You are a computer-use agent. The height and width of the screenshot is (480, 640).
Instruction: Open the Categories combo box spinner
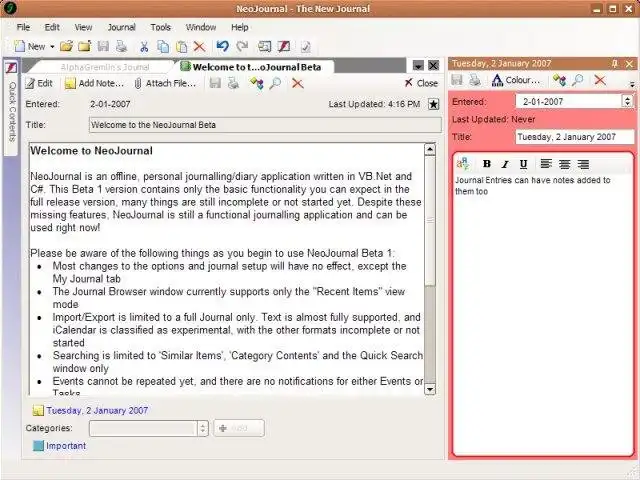click(x=203, y=428)
